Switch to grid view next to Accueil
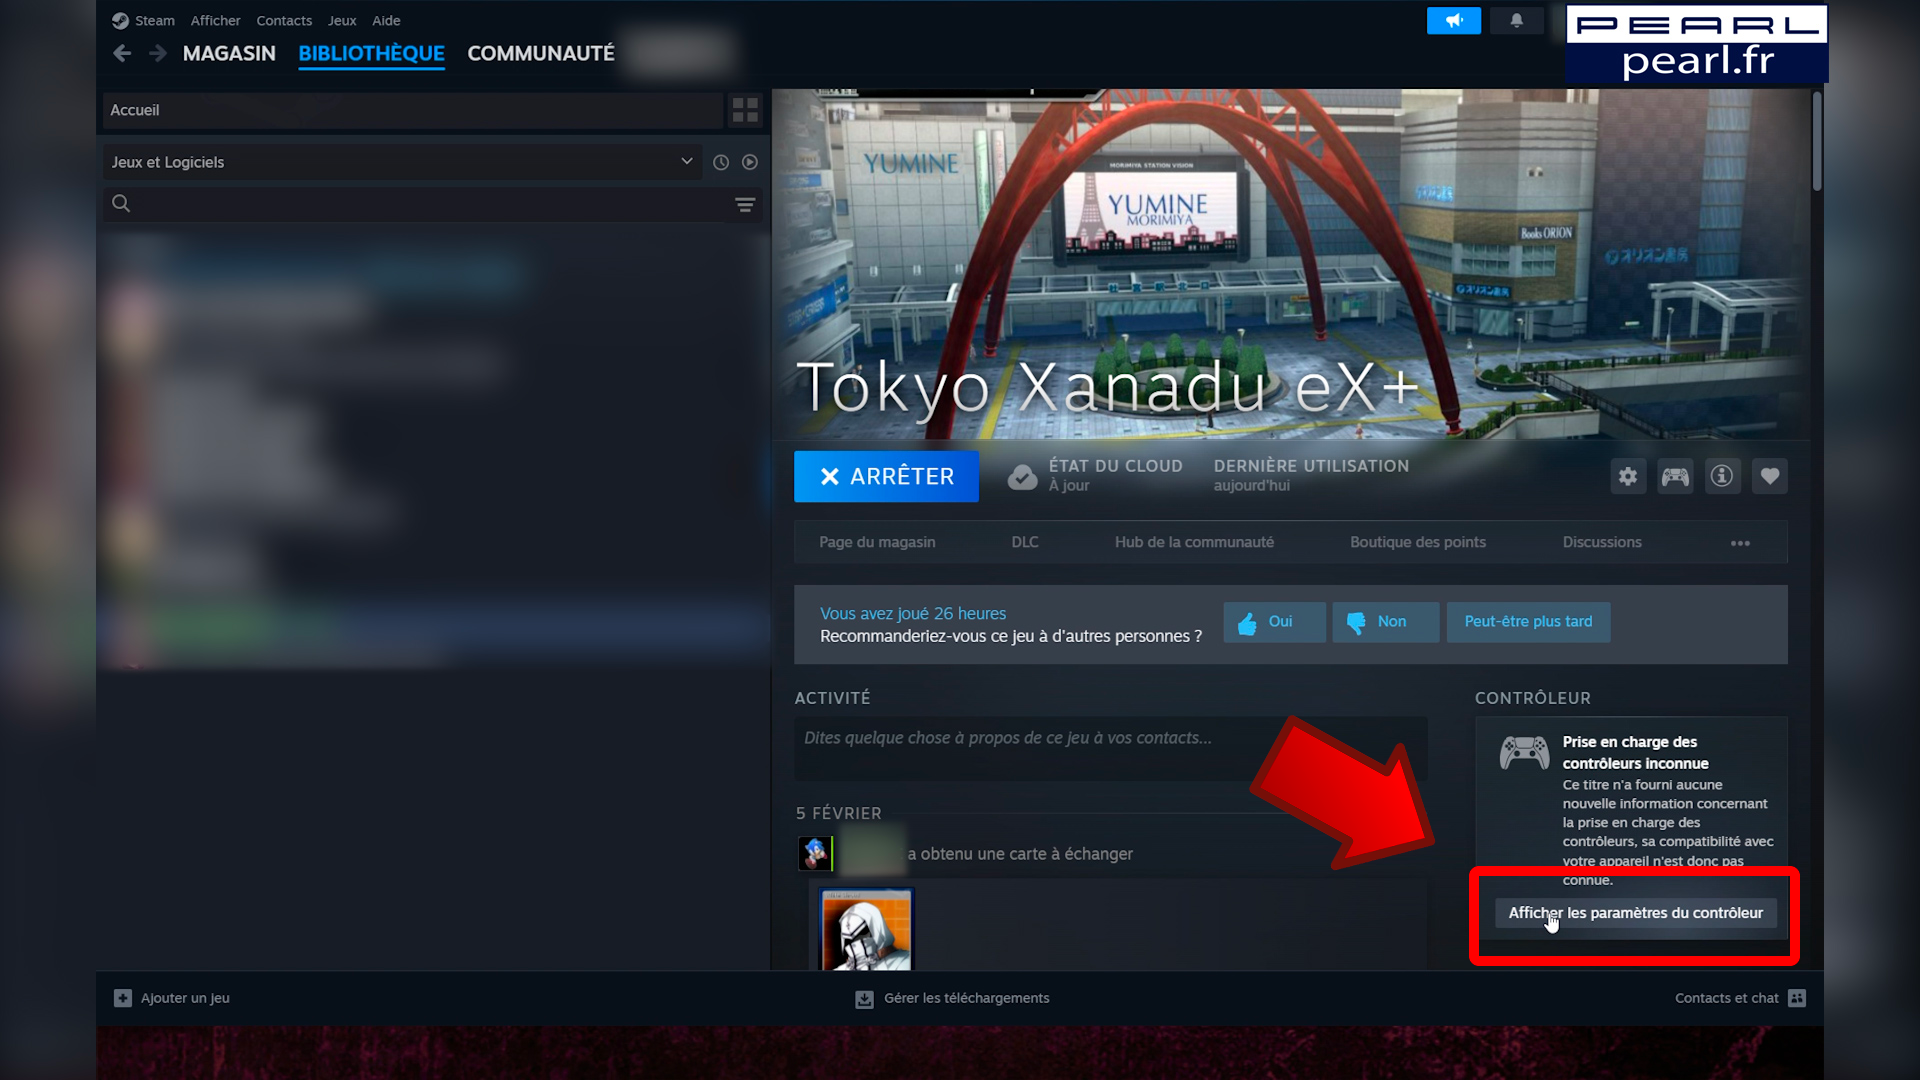Viewport: 1920px width, 1080px height. 744,110
